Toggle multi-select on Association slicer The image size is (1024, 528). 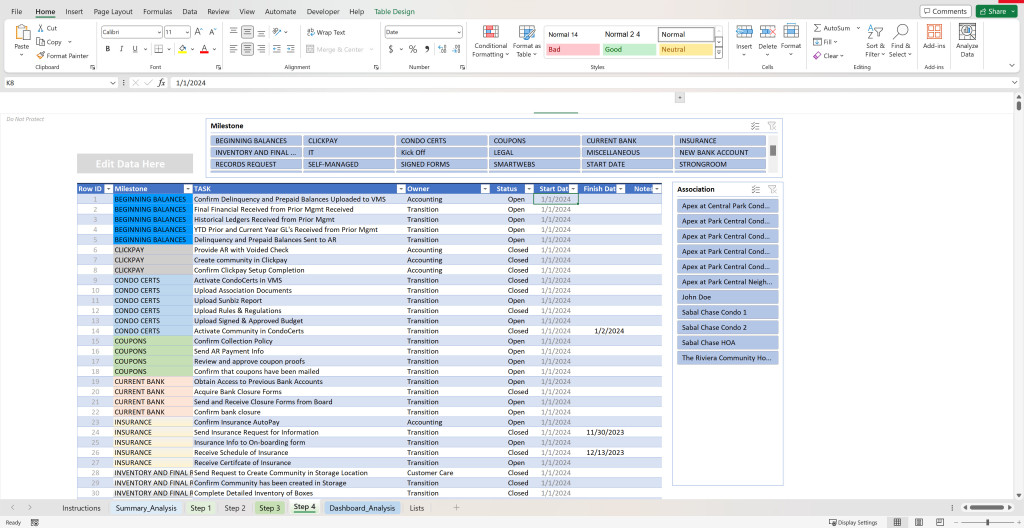tap(755, 190)
